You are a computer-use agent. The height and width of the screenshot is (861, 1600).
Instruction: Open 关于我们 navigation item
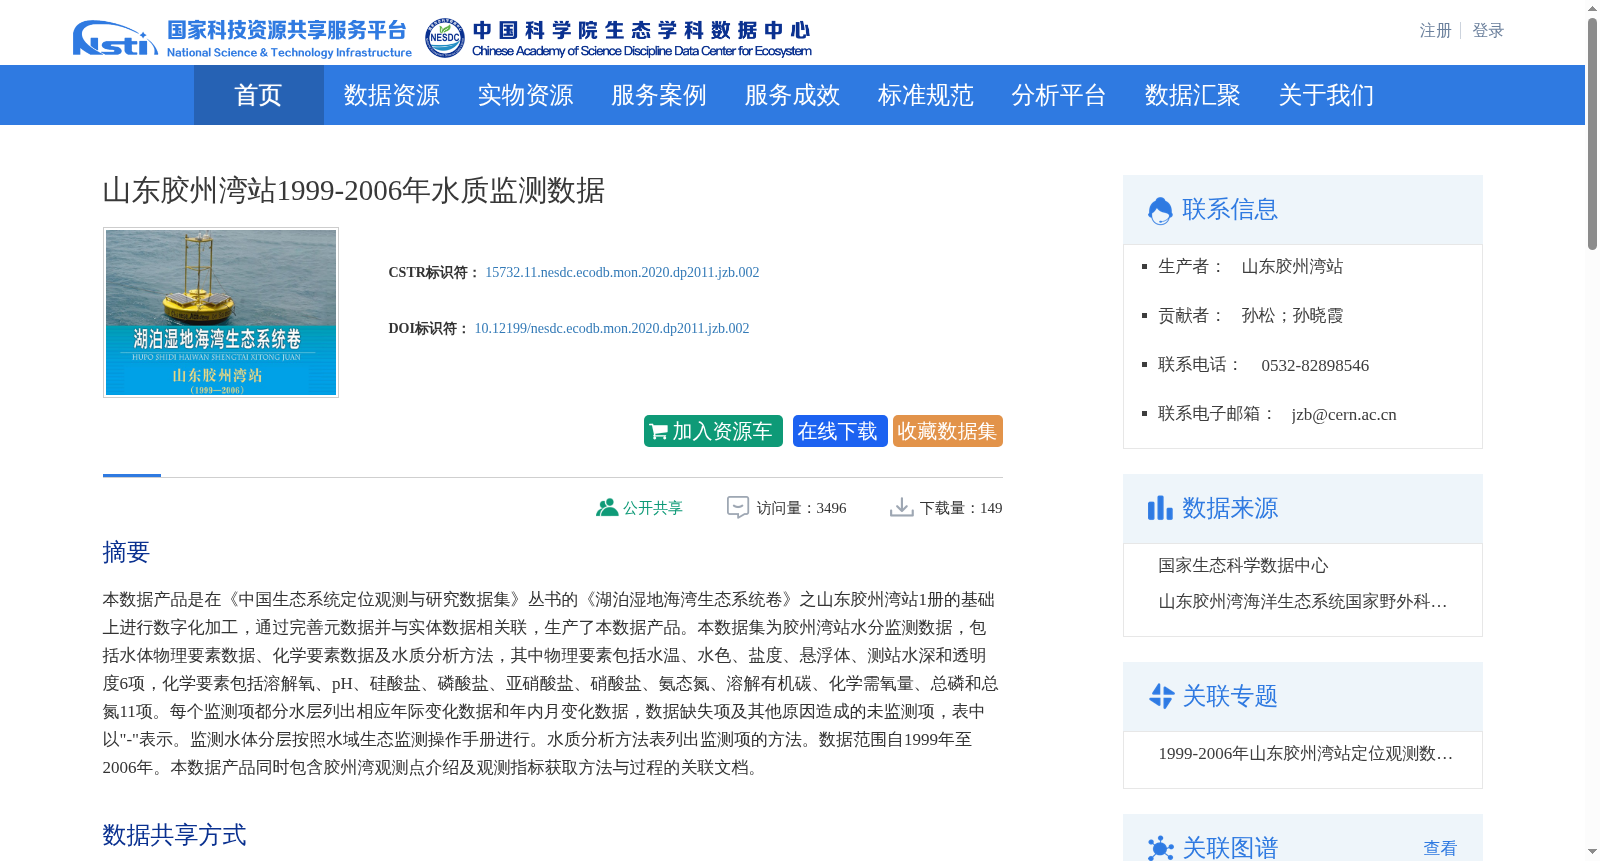(1326, 95)
